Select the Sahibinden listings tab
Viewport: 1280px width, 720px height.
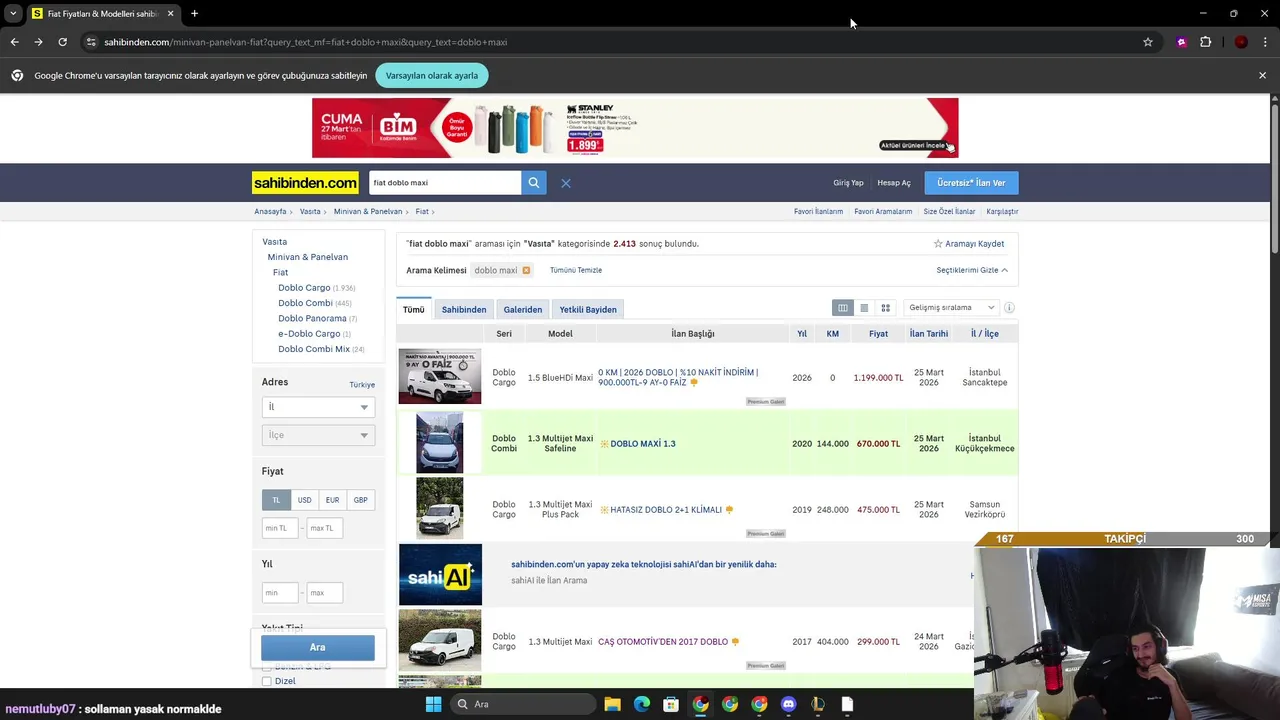click(x=464, y=310)
